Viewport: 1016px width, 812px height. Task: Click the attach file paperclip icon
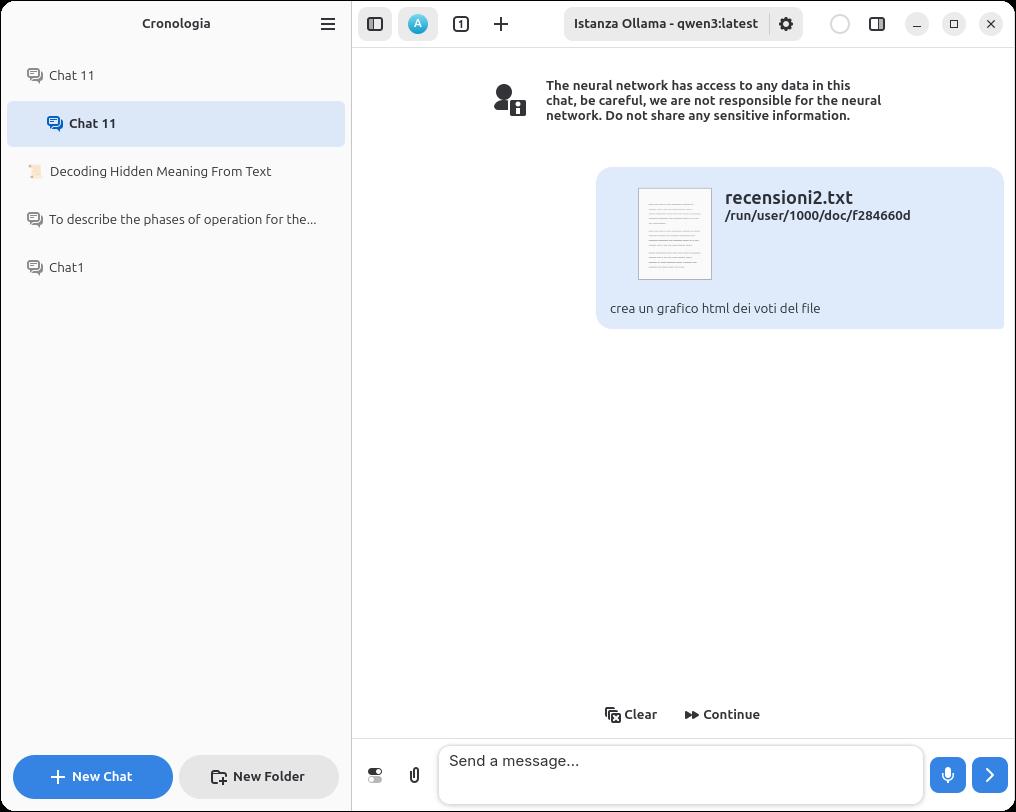(415, 775)
